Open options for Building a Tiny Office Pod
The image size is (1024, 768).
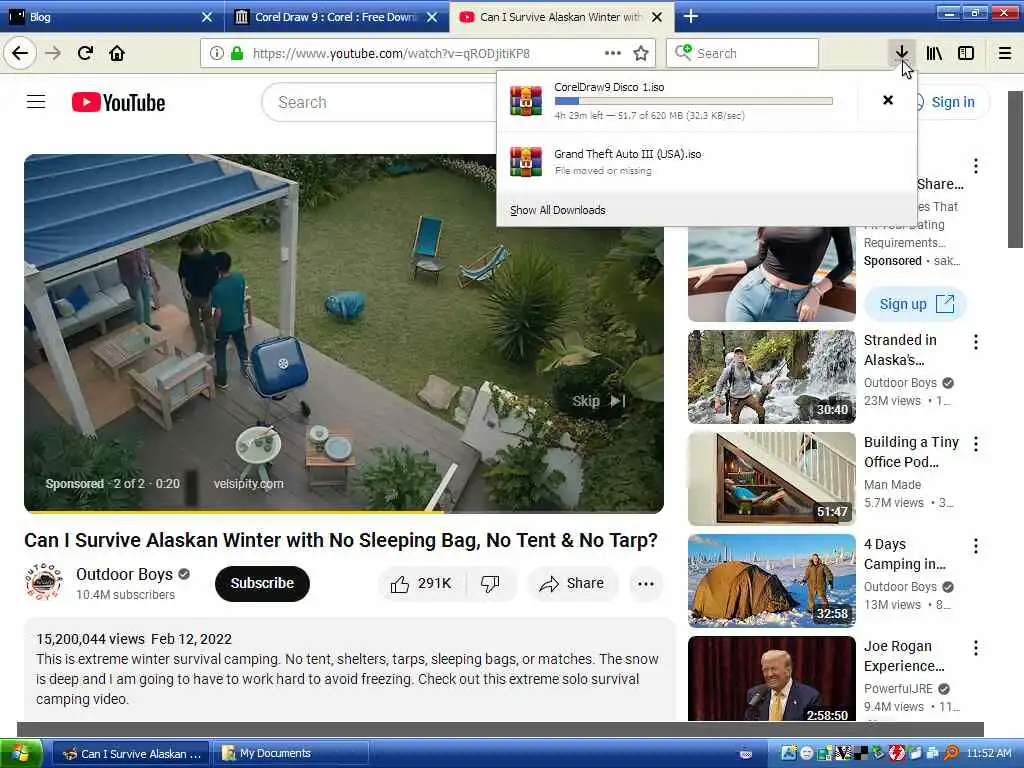tap(976, 444)
